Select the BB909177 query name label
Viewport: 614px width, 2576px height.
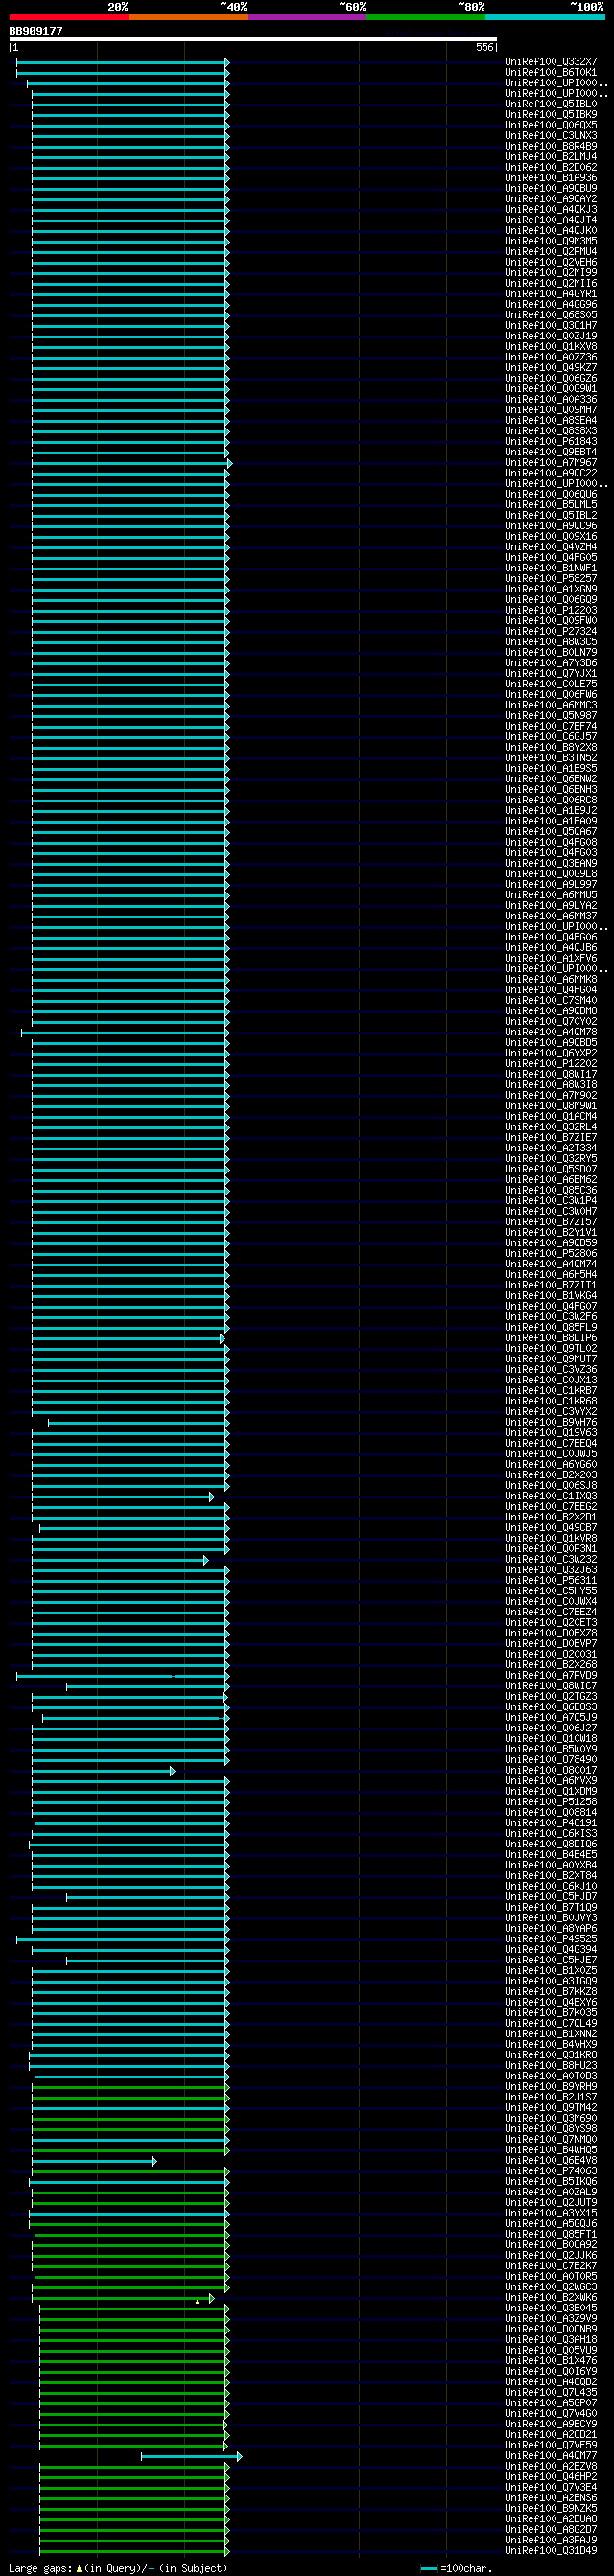point(36,31)
